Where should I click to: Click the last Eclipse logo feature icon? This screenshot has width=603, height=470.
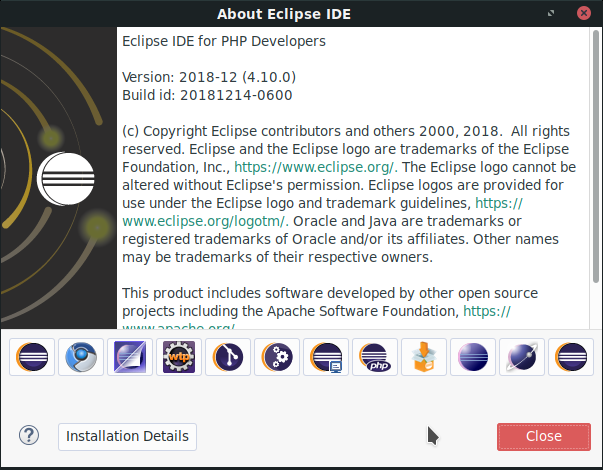click(571, 357)
